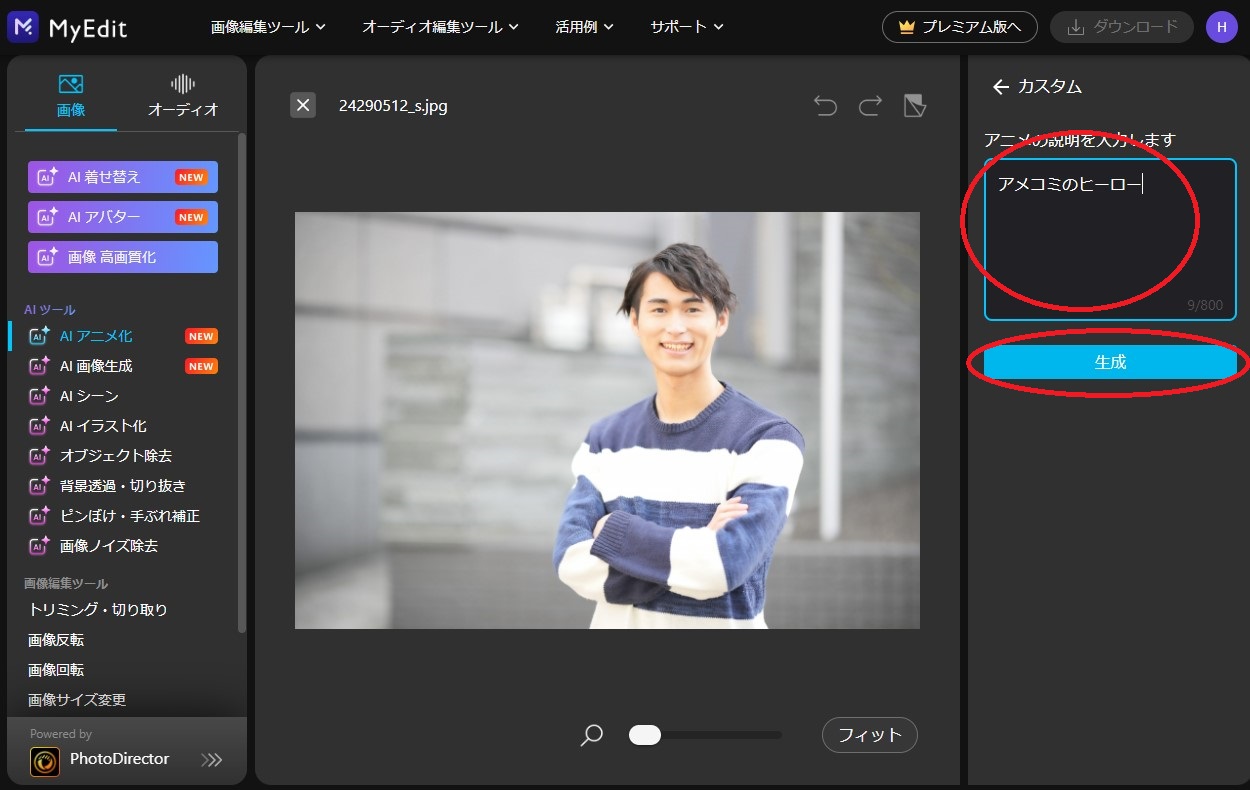Undo the last edit with the undo arrow
The image size is (1250, 790).
coord(825,106)
